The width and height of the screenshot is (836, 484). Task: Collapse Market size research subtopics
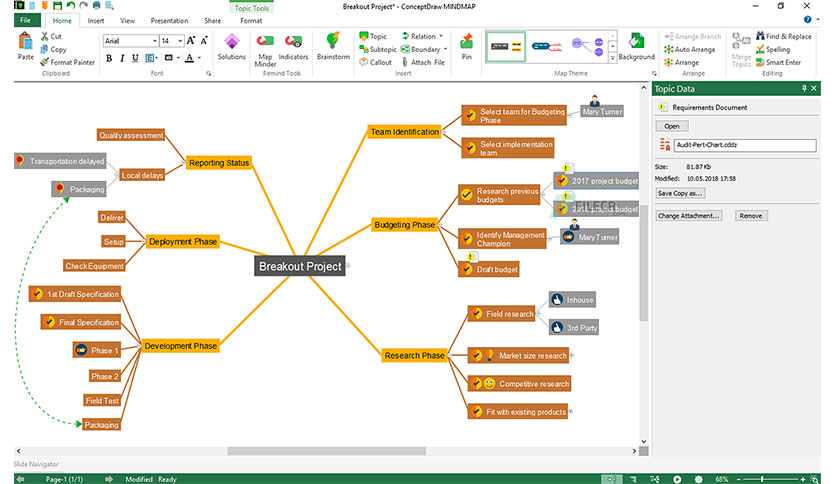point(572,356)
